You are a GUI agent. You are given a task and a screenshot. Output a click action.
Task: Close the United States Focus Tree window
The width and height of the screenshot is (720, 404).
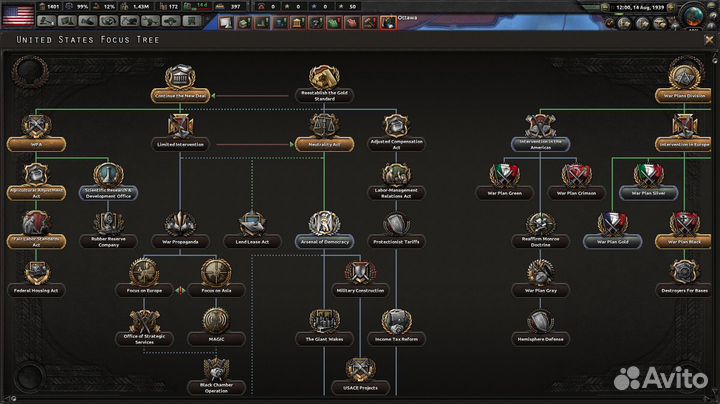click(x=709, y=40)
